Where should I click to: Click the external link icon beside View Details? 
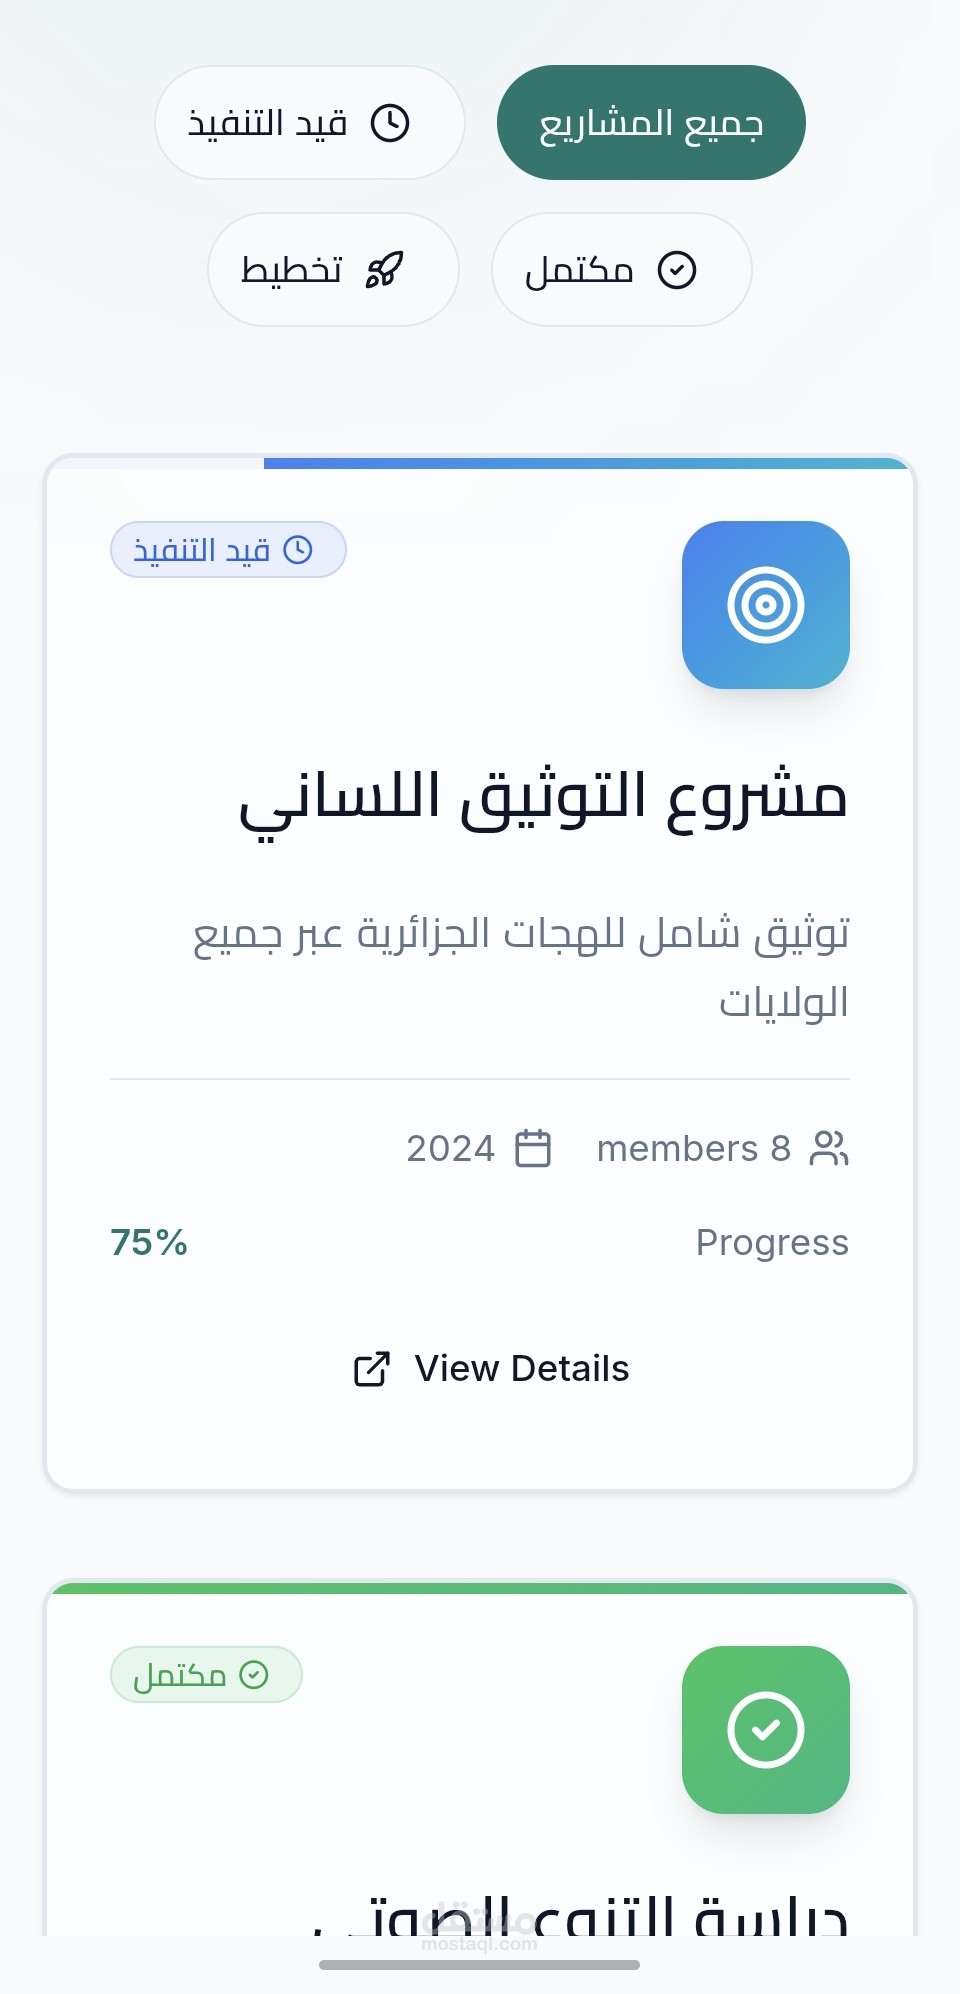point(372,1369)
